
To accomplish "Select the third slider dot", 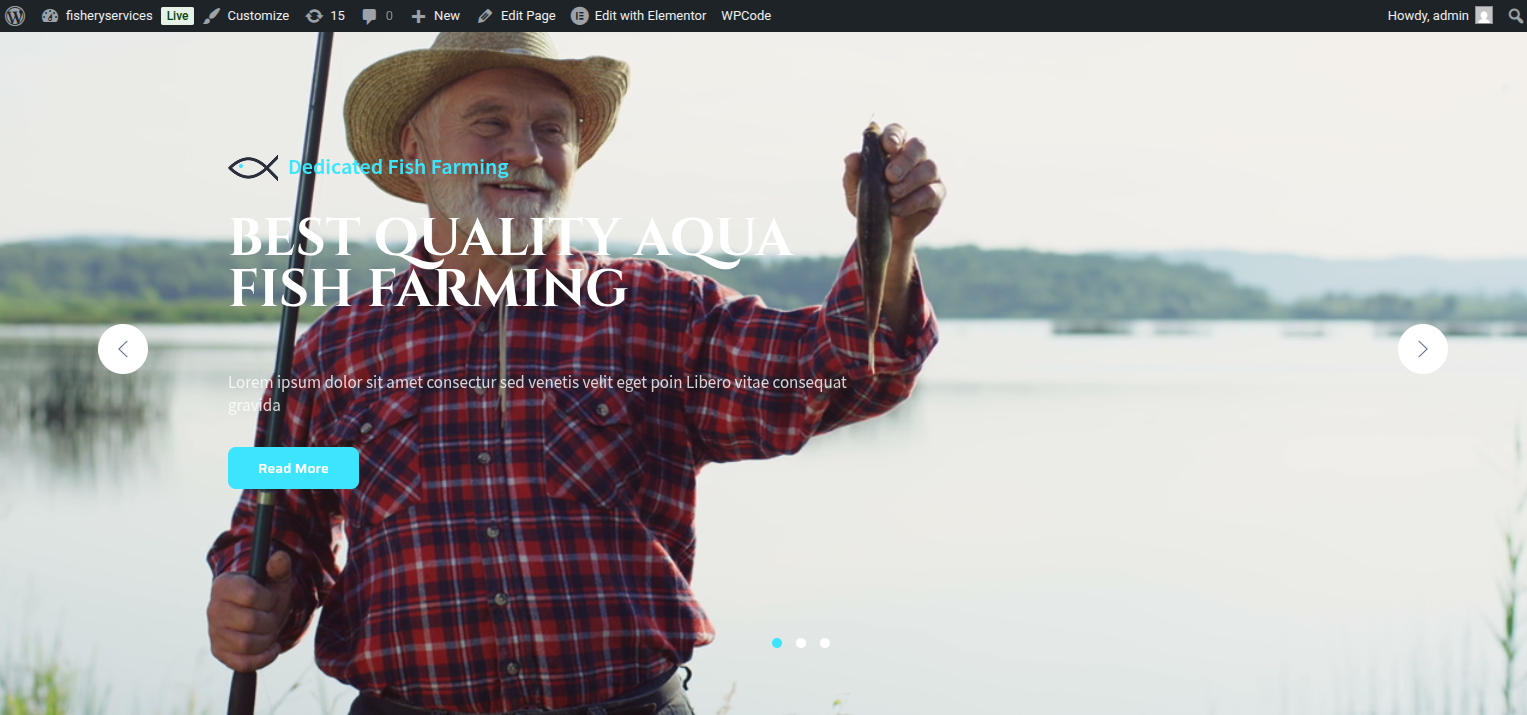I will (825, 643).
